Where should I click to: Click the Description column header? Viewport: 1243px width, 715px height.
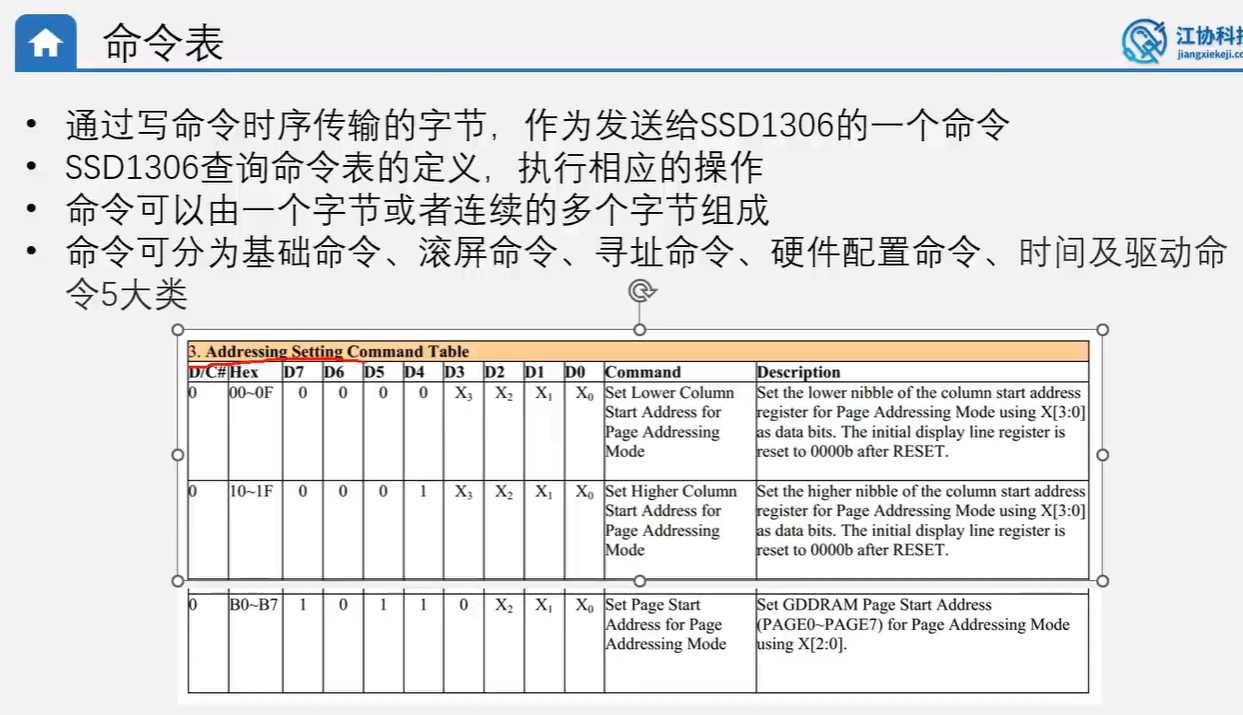[799, 372]
